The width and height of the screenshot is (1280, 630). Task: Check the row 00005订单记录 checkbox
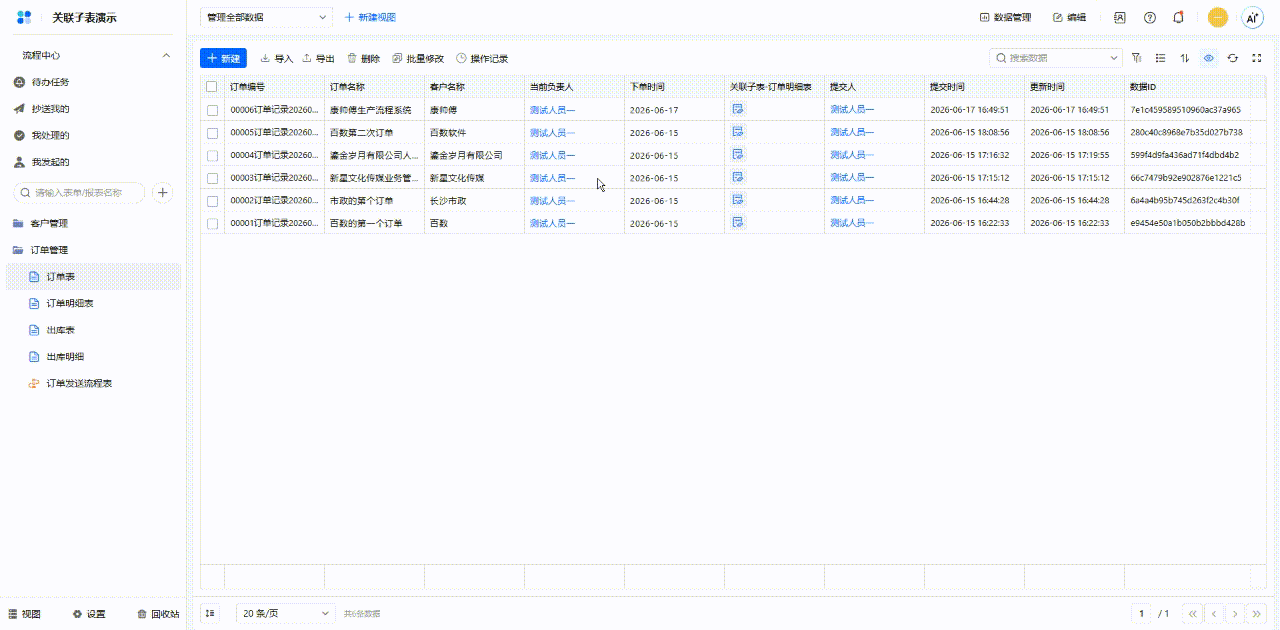click(212, 132)
